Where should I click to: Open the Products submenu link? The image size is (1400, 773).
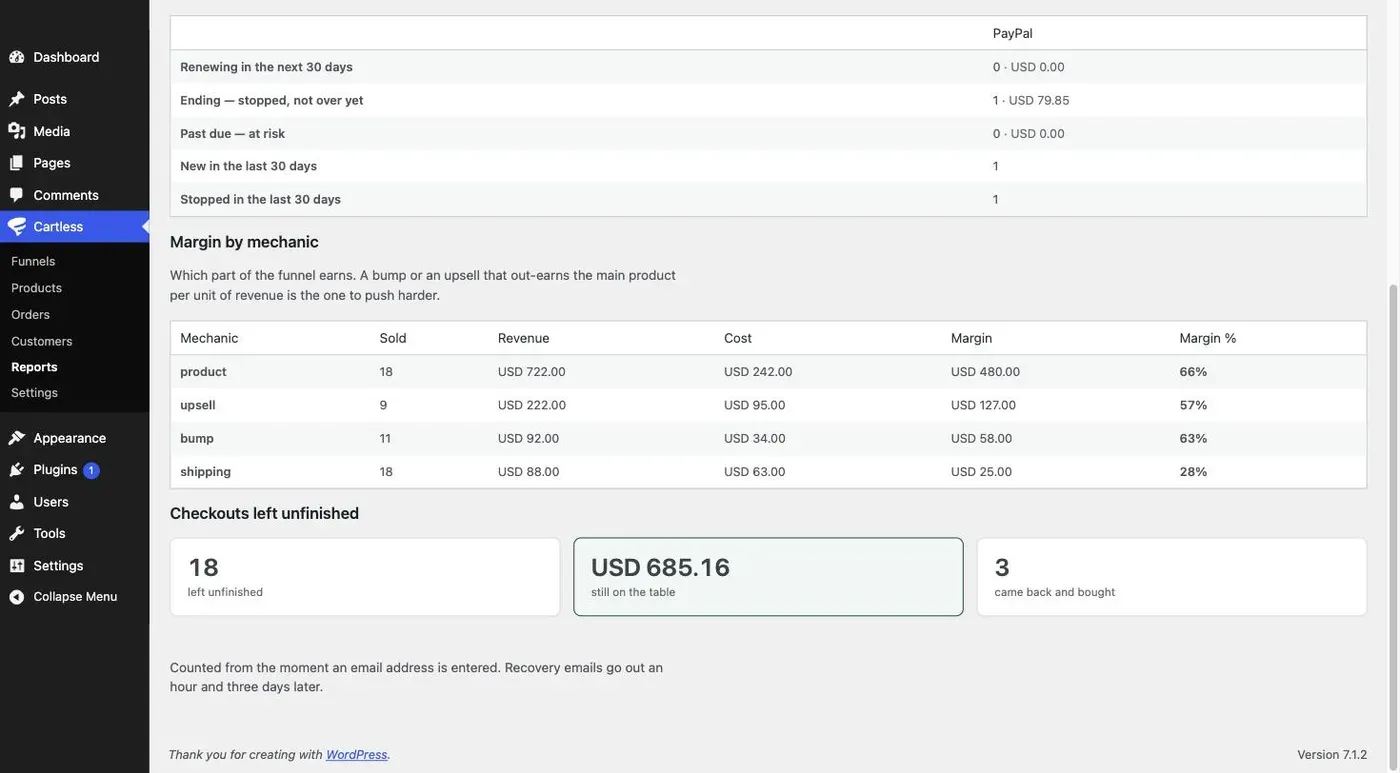36,288
